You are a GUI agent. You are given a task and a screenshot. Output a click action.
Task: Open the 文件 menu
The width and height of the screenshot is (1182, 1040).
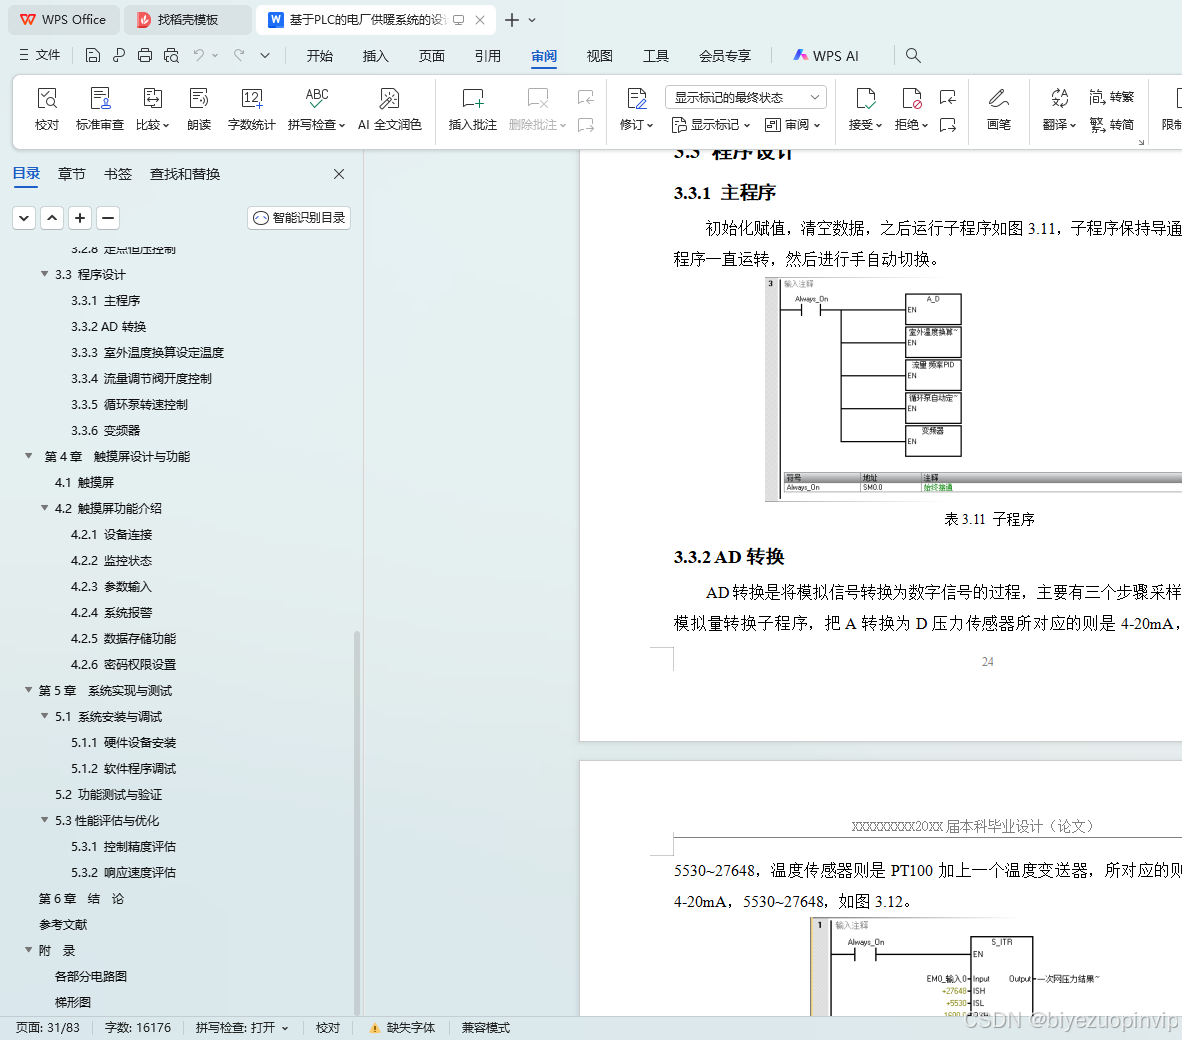pyautogui.click(x=40, y=55)
